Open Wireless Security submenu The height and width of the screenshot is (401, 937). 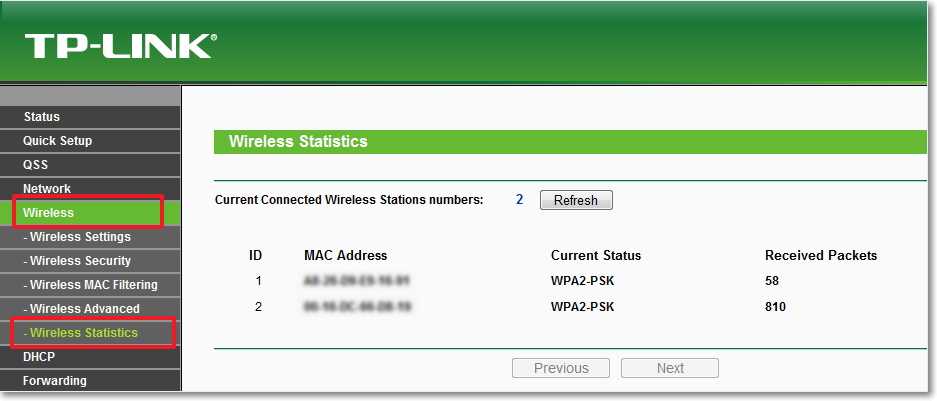pos(80,261)
